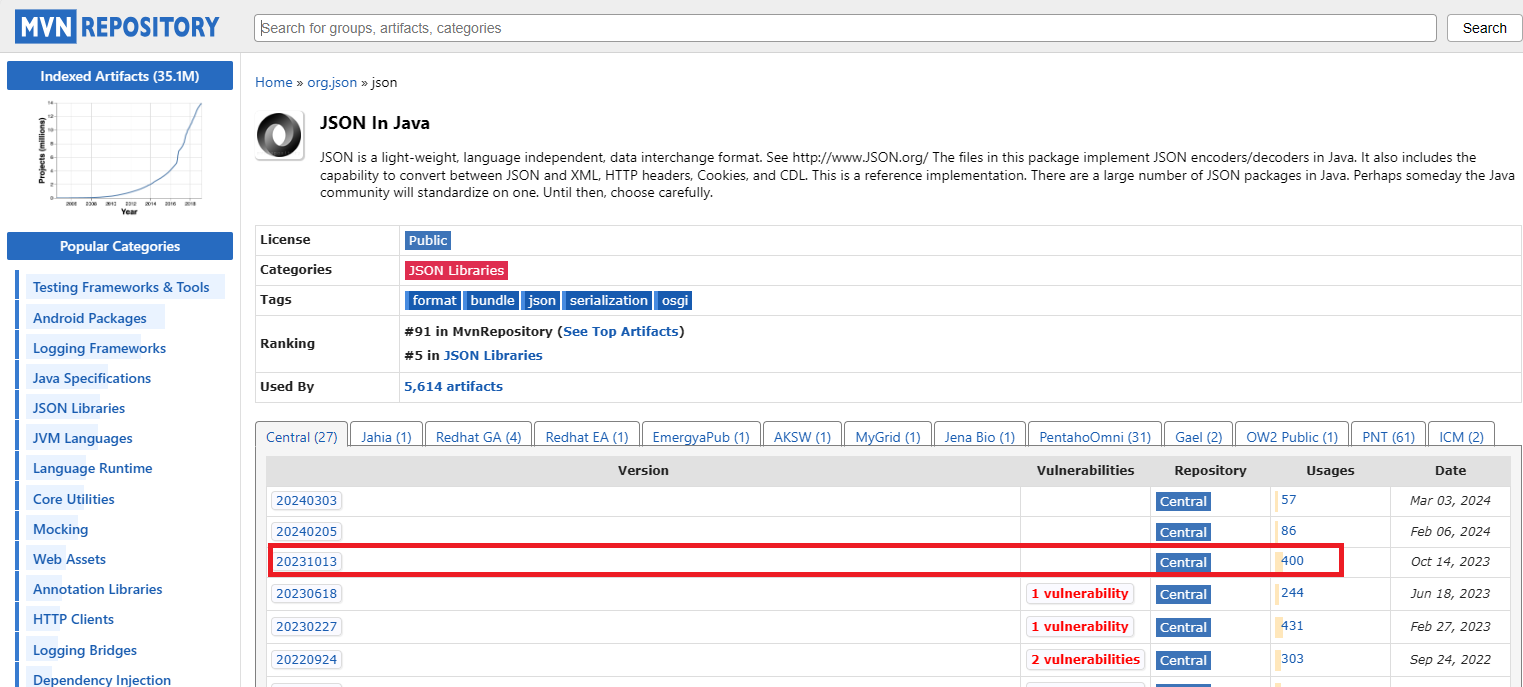Open 5,614 artifacts used-by link
The width and height of the screenshot is (1523, 687).
click(453, 386)
